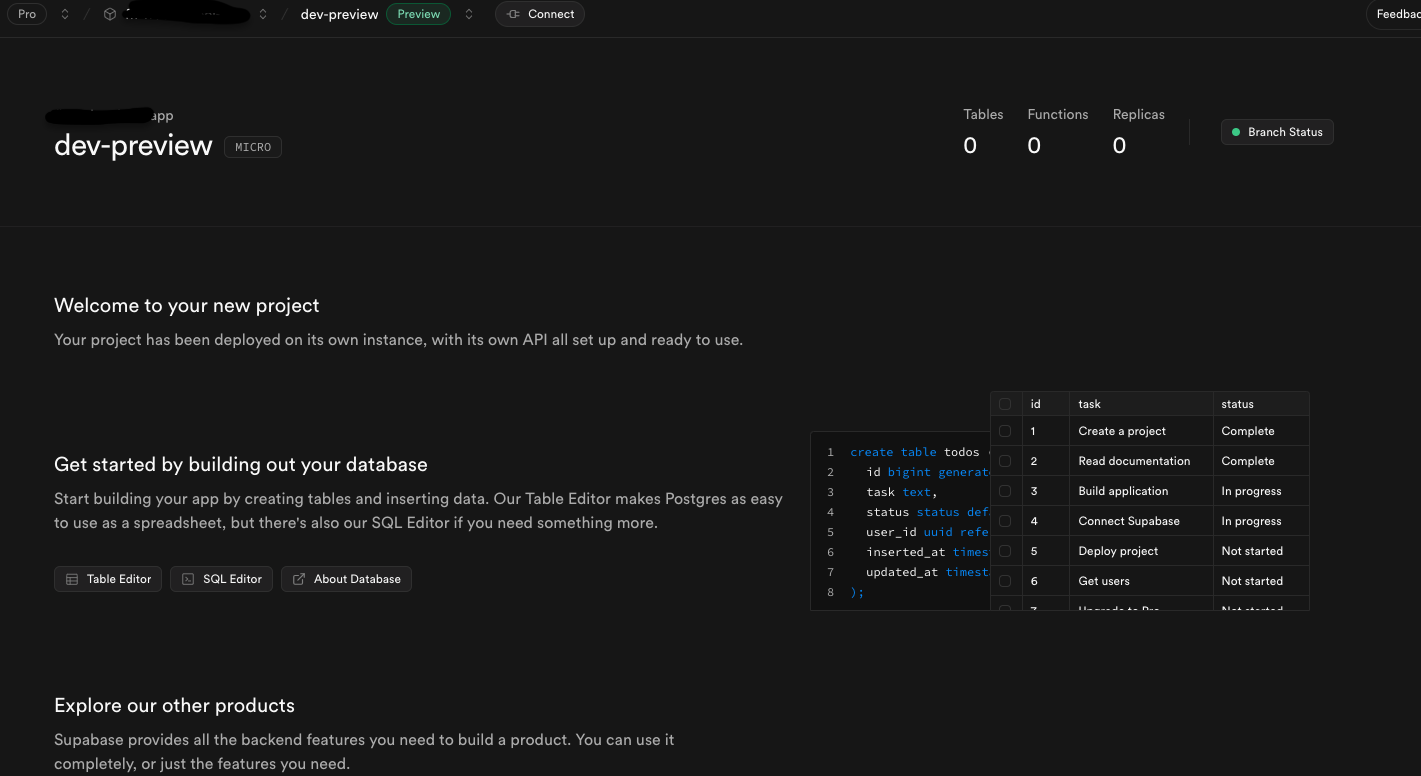The image size is (1421, 776).
Task: Click the Replicas count label
Action: click(1138, 114)
